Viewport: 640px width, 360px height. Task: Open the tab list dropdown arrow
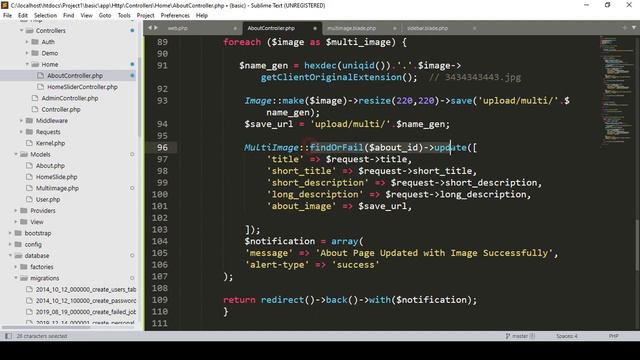pos(634,28)
